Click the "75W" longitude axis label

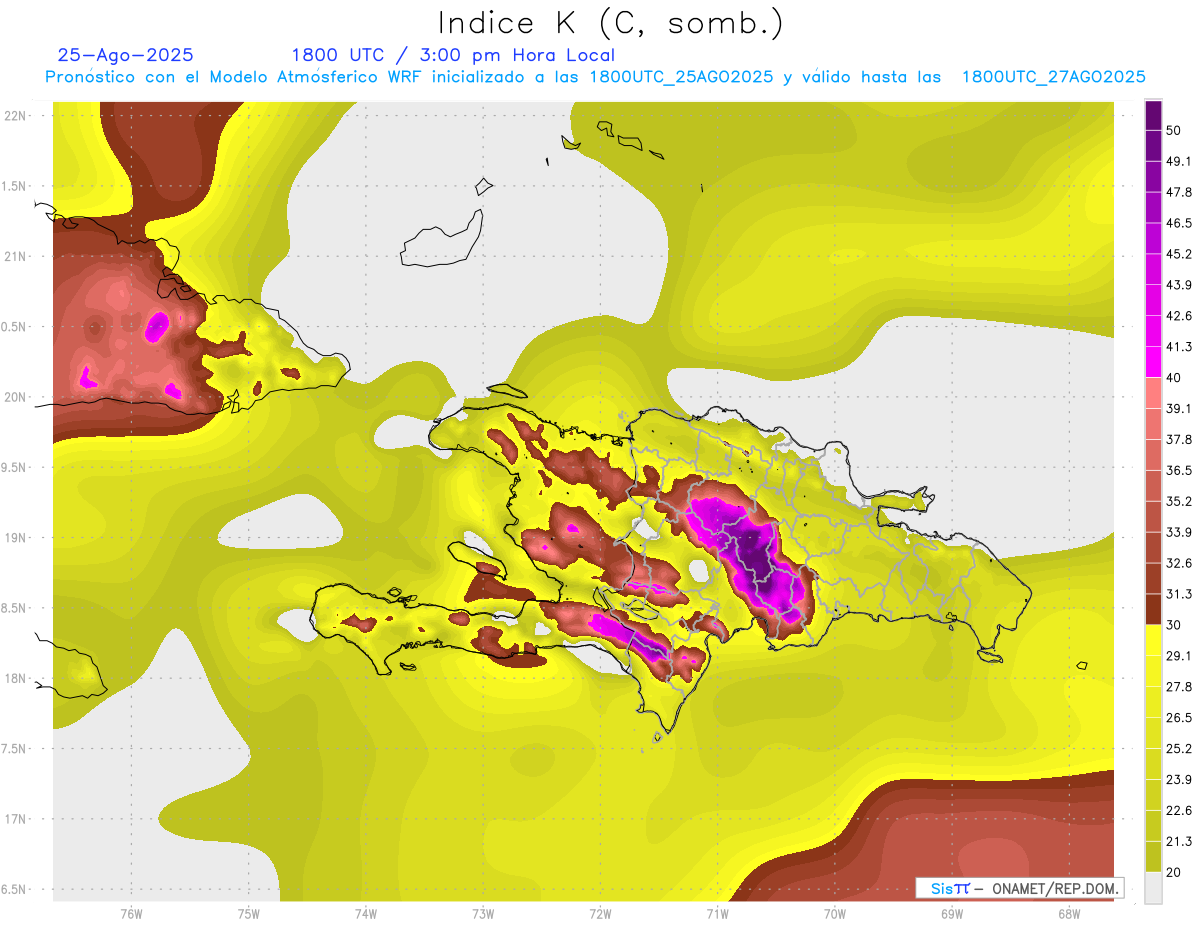[x=248, y=913]
